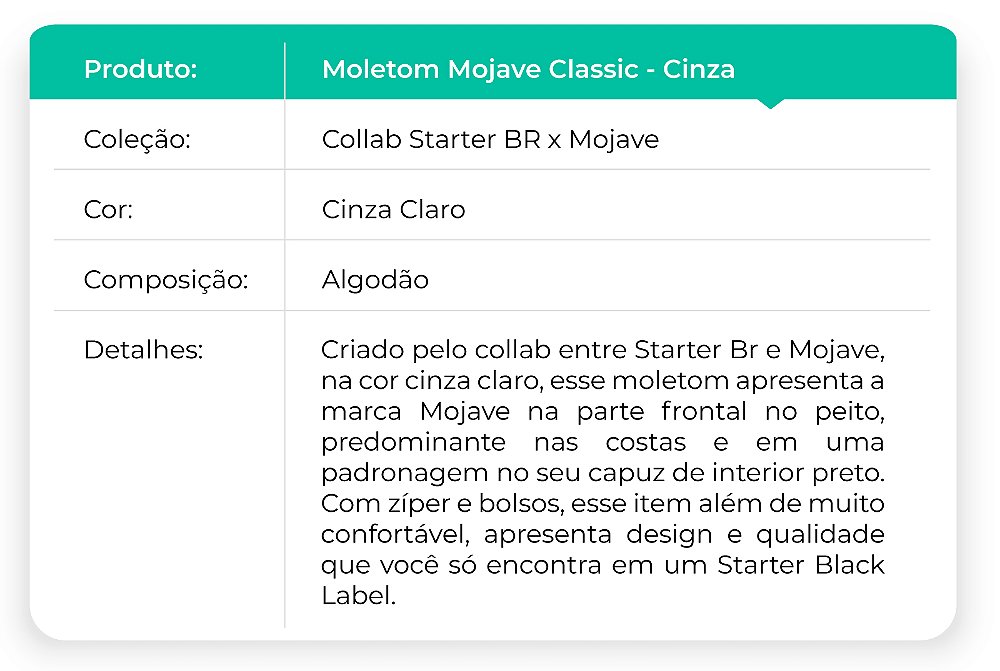Select the "Cor:" row label

point(108,210)
